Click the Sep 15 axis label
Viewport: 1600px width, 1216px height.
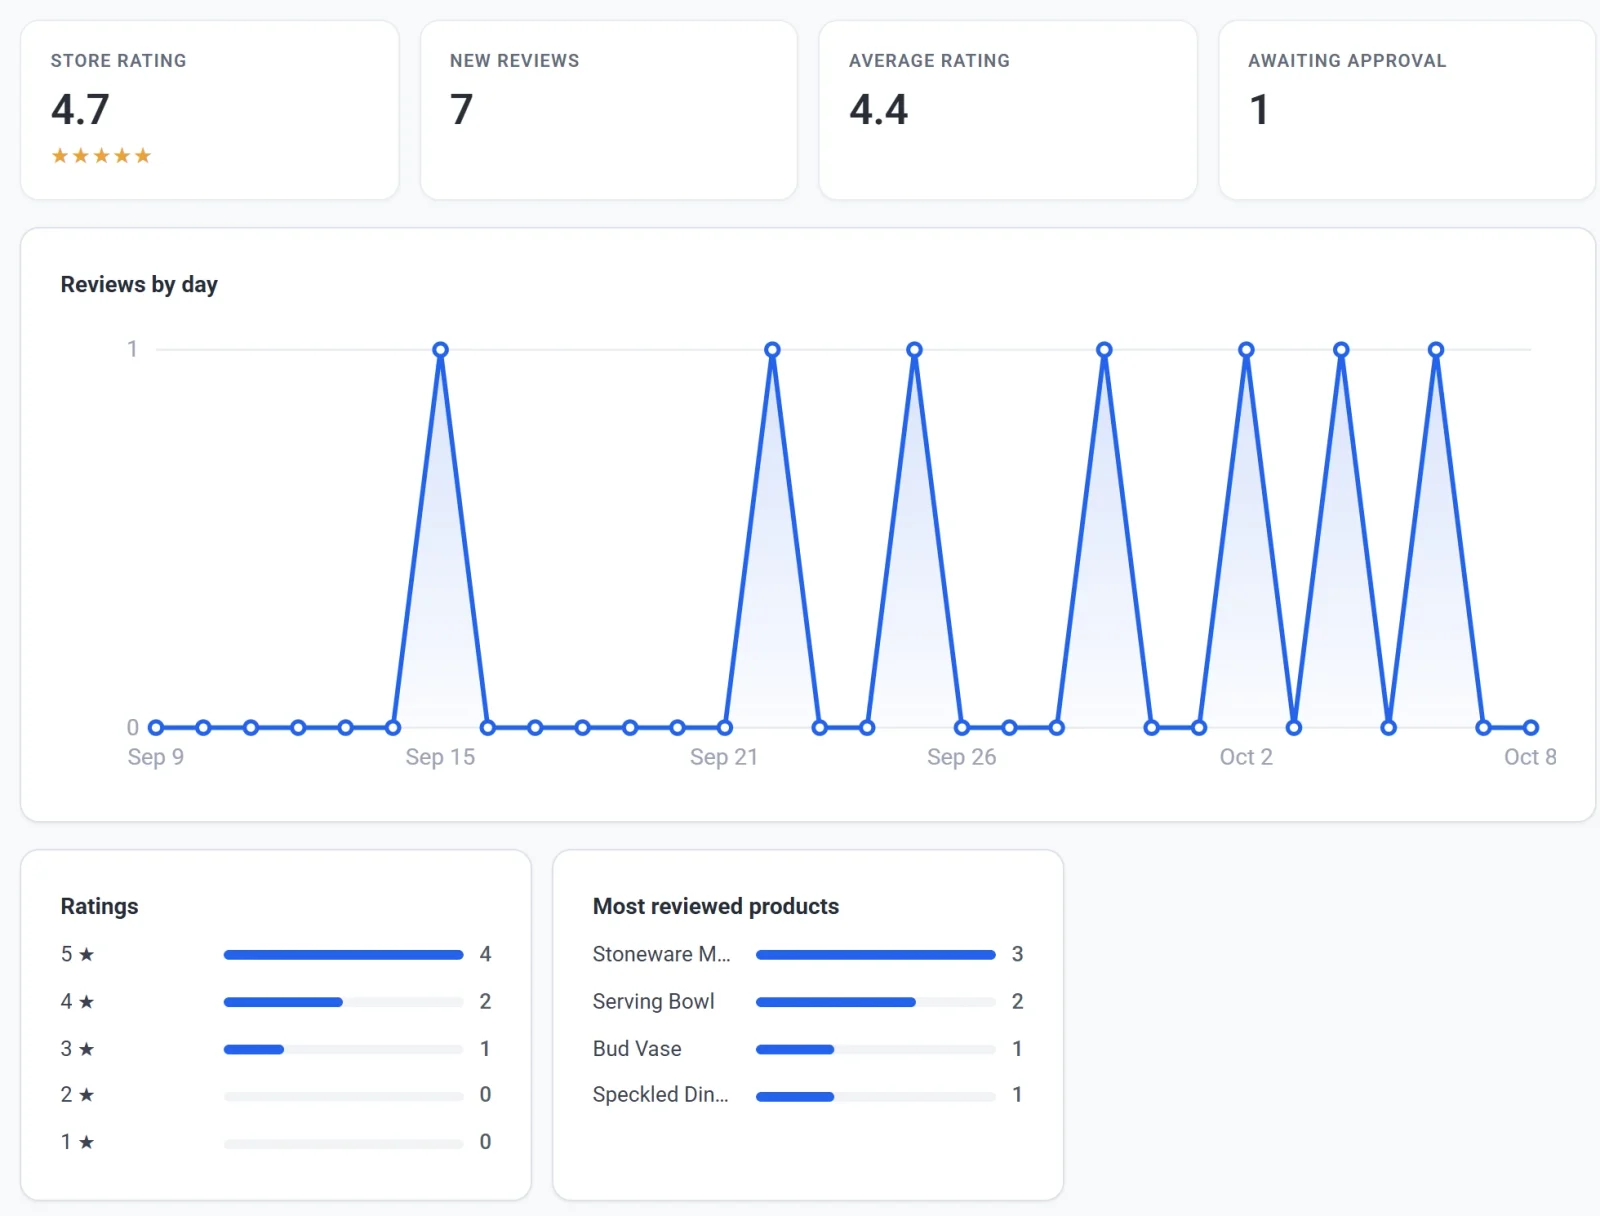pyautogui.click(x=440, y=757)
